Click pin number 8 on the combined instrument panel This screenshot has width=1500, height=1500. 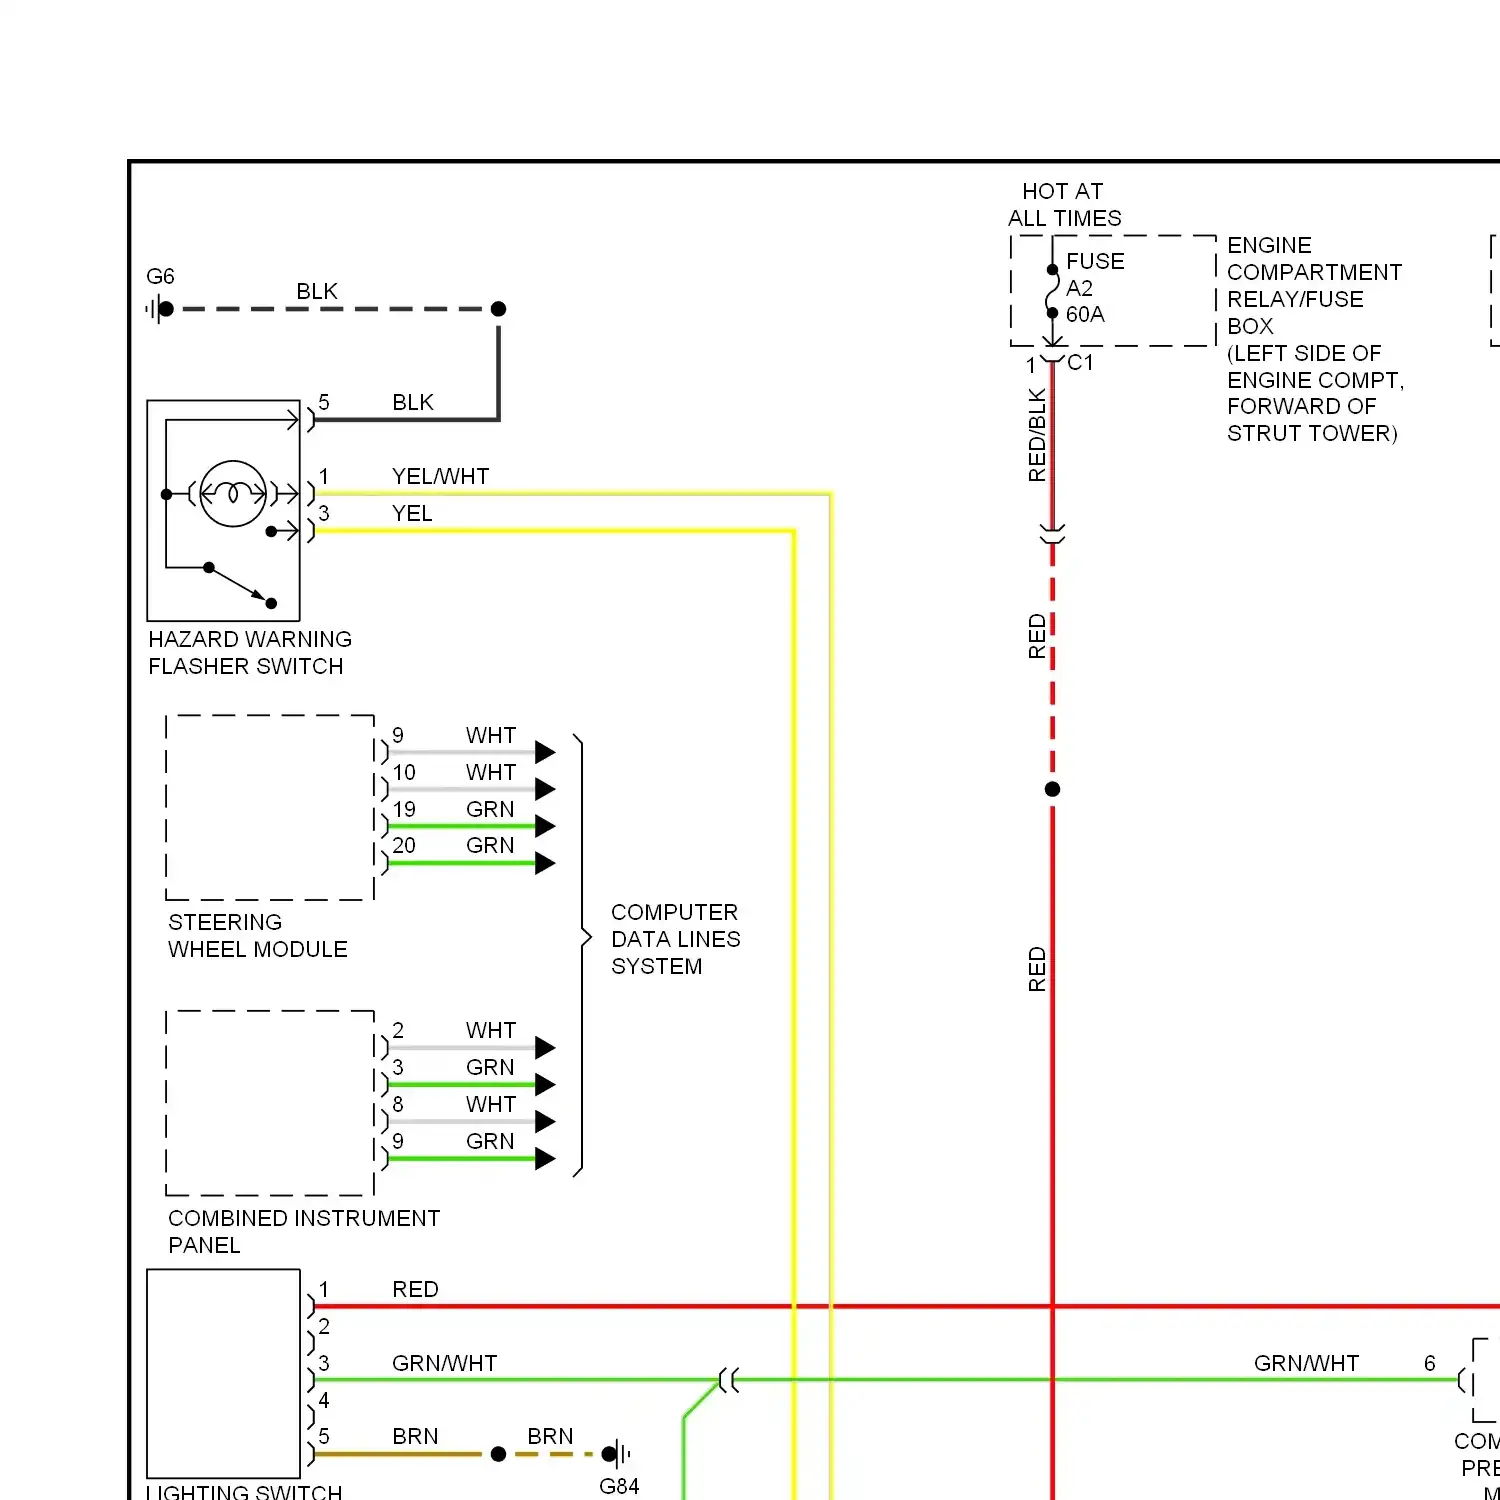coord(398,1104)
